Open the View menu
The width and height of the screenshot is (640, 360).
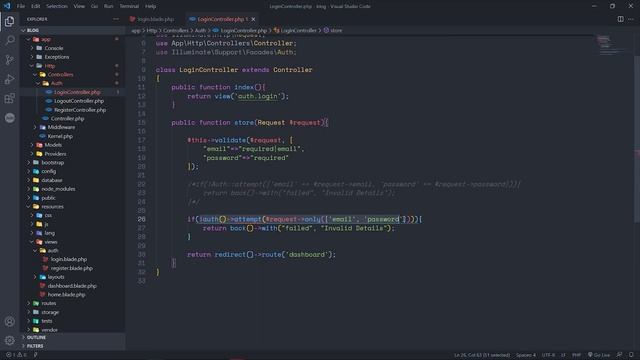[x=79, y=6]
